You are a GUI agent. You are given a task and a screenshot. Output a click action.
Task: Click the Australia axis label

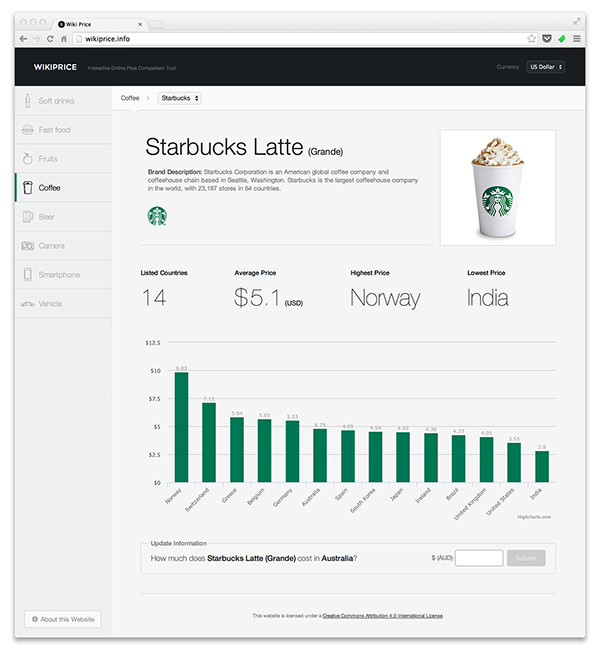coord(311,497)
